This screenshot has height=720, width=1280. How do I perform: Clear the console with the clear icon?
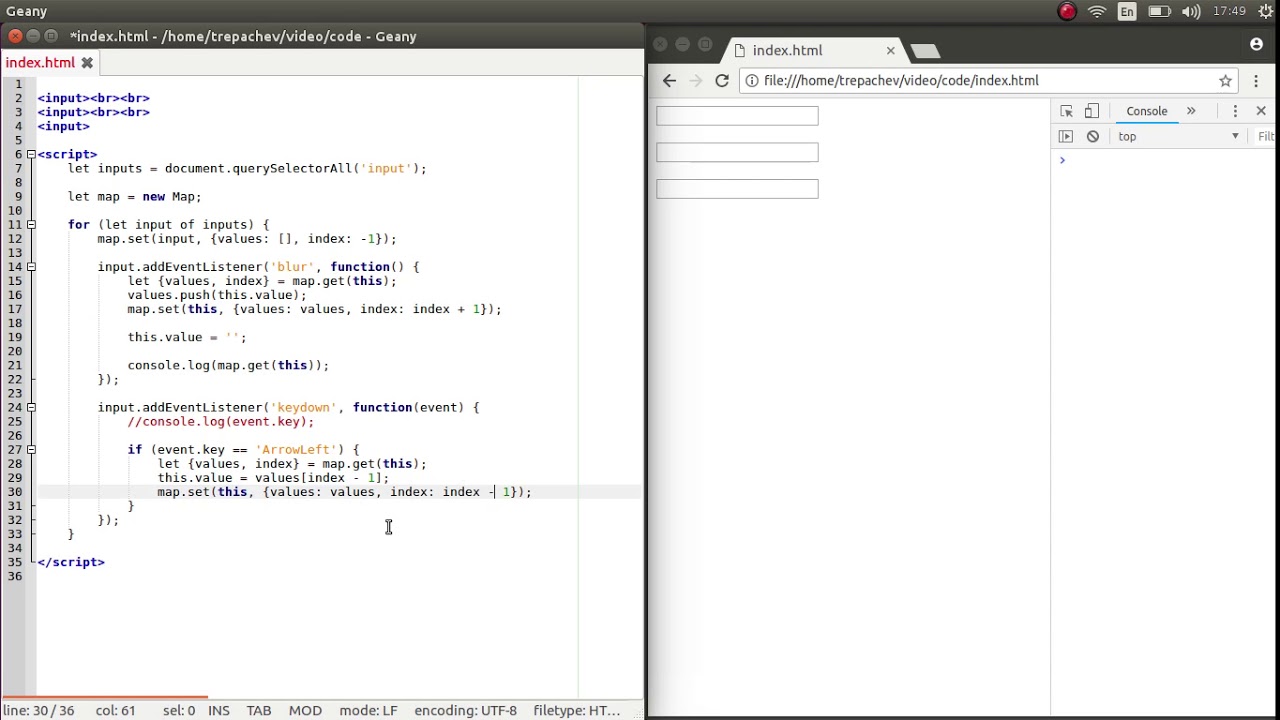[1093, 136]
